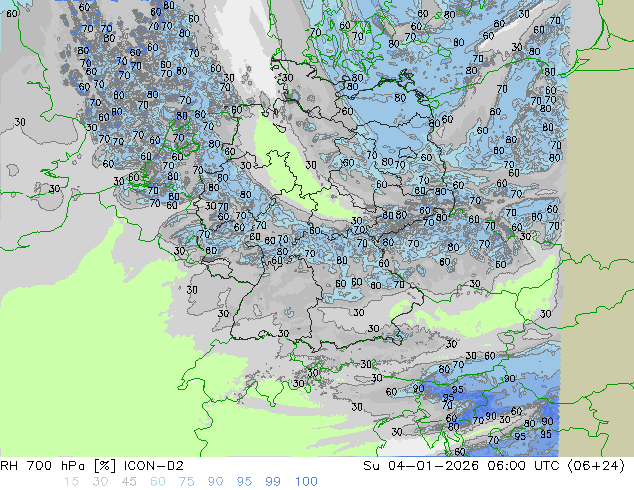634x490 pixels.
Task: Click the '06:00 UTC' time label
Action: point(525,466)
